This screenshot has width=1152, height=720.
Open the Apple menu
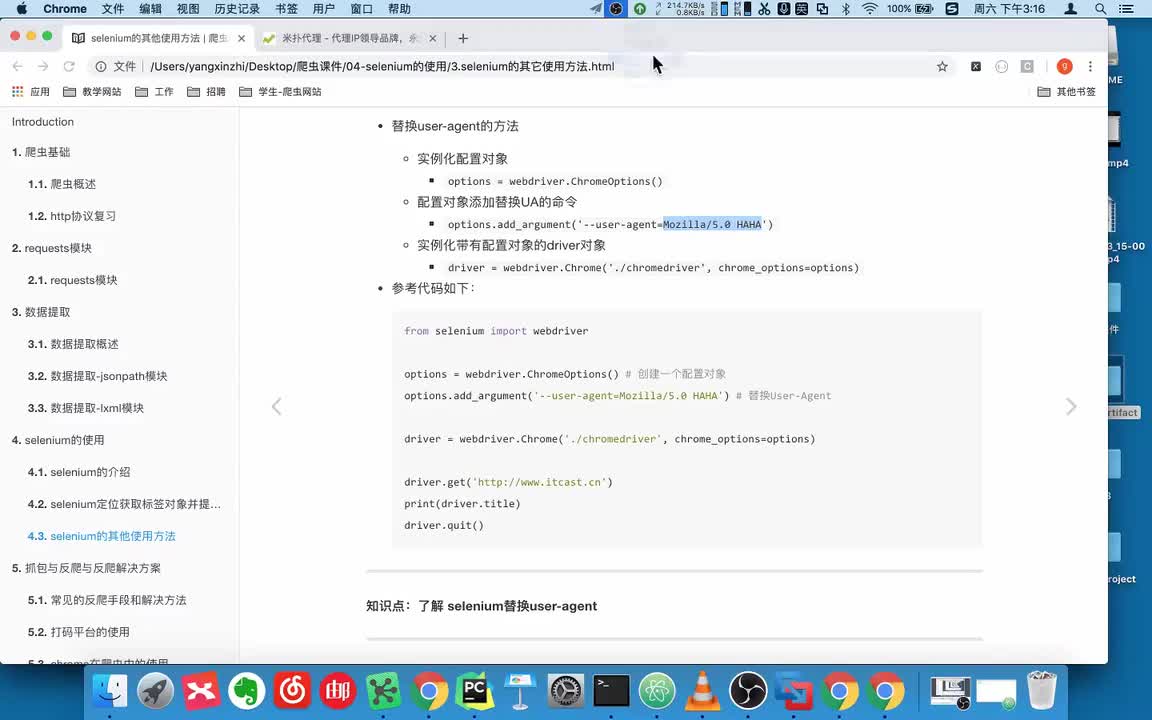pyautogui.click(x=21, y=9)
